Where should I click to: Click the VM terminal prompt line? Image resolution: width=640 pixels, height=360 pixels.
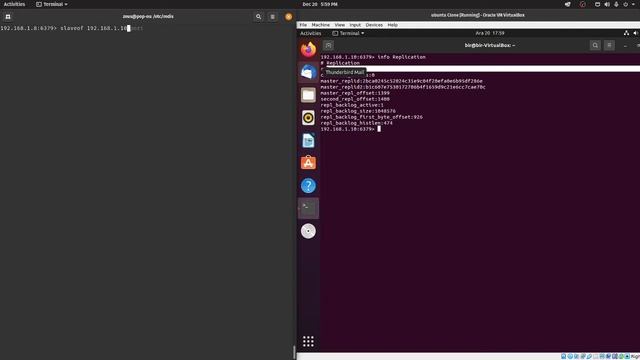(351, 129)
